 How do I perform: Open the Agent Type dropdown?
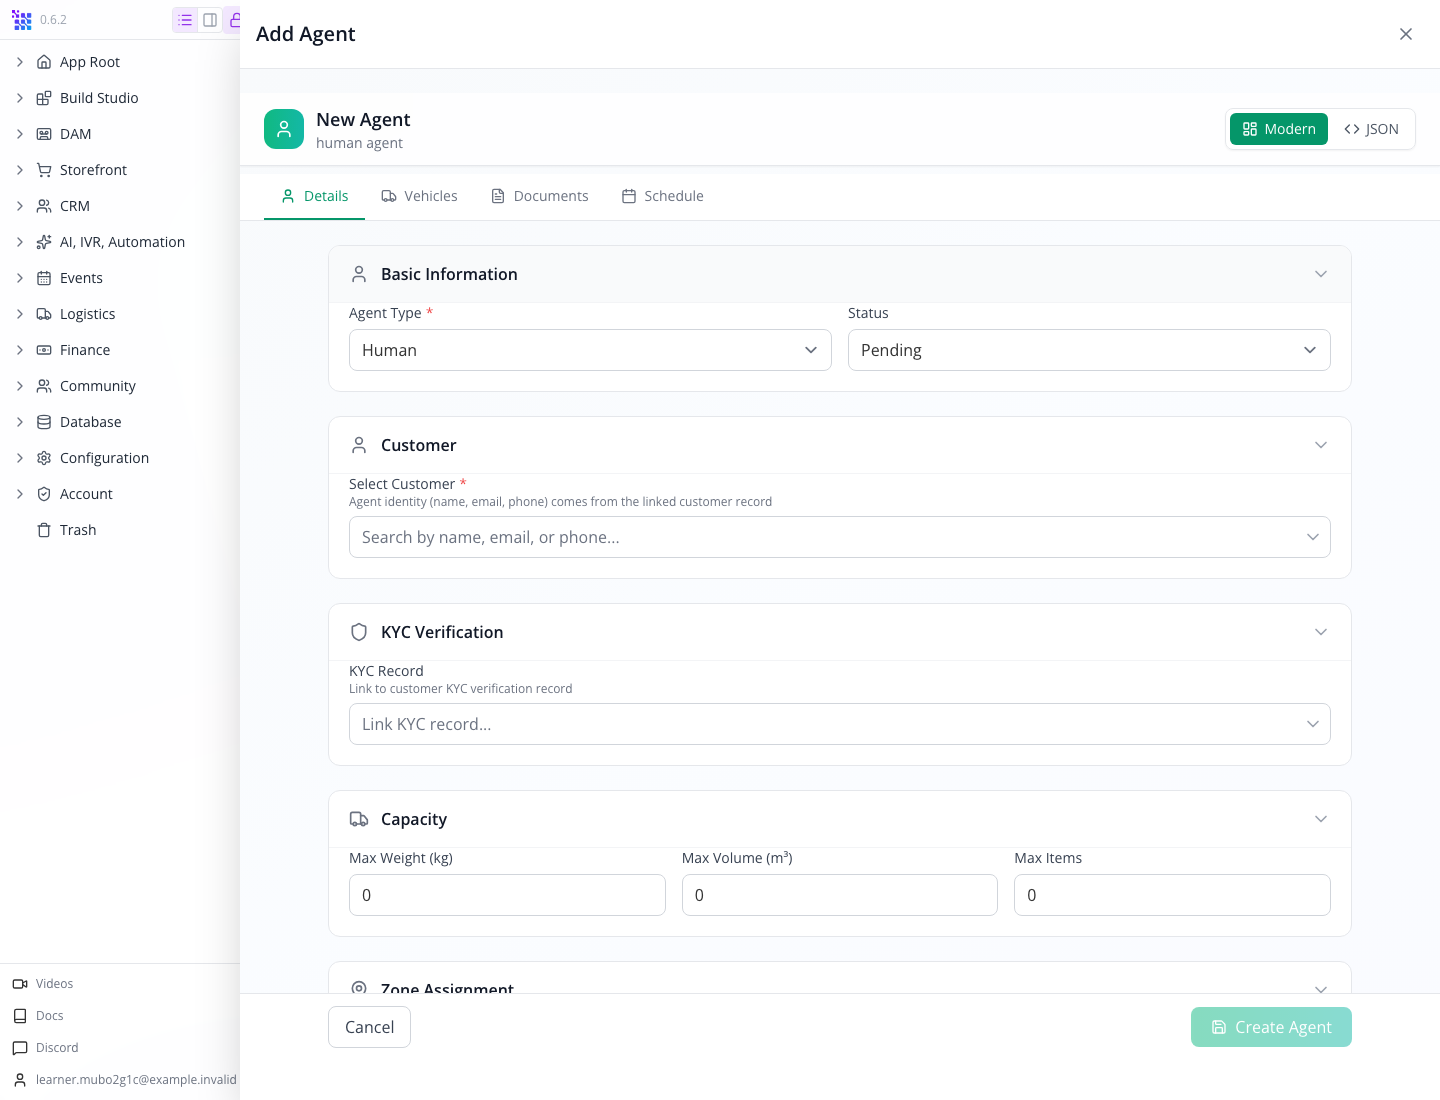(x=590, y=350)
